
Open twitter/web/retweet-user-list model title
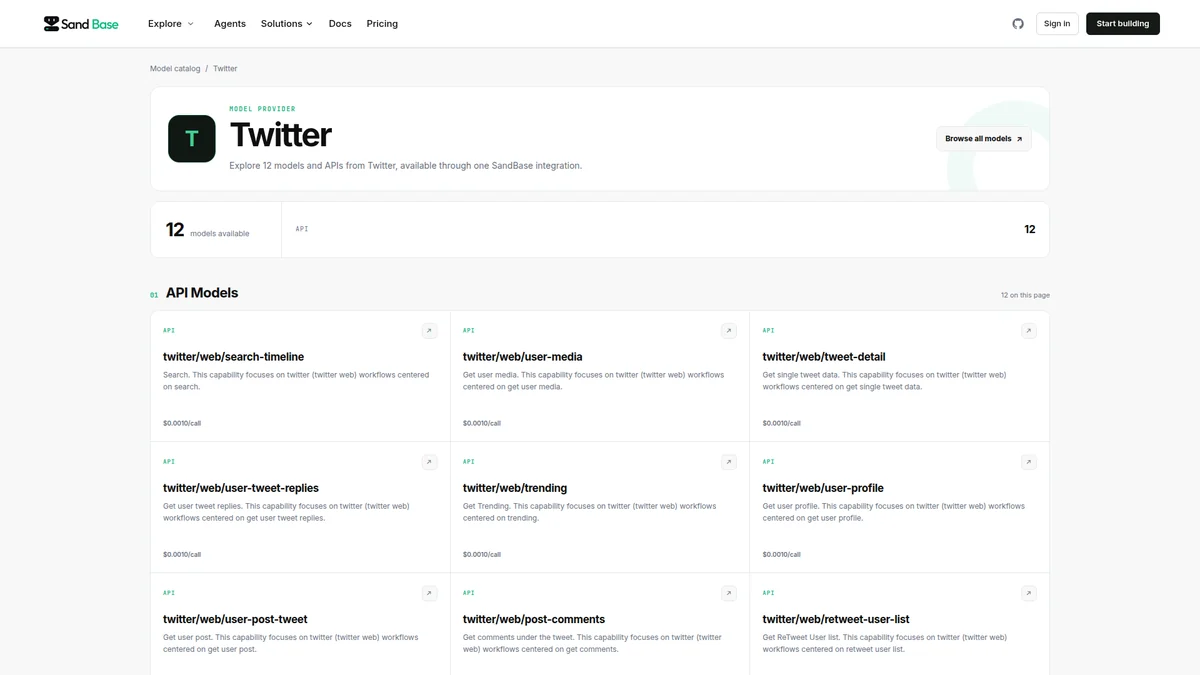pos(836,619)
